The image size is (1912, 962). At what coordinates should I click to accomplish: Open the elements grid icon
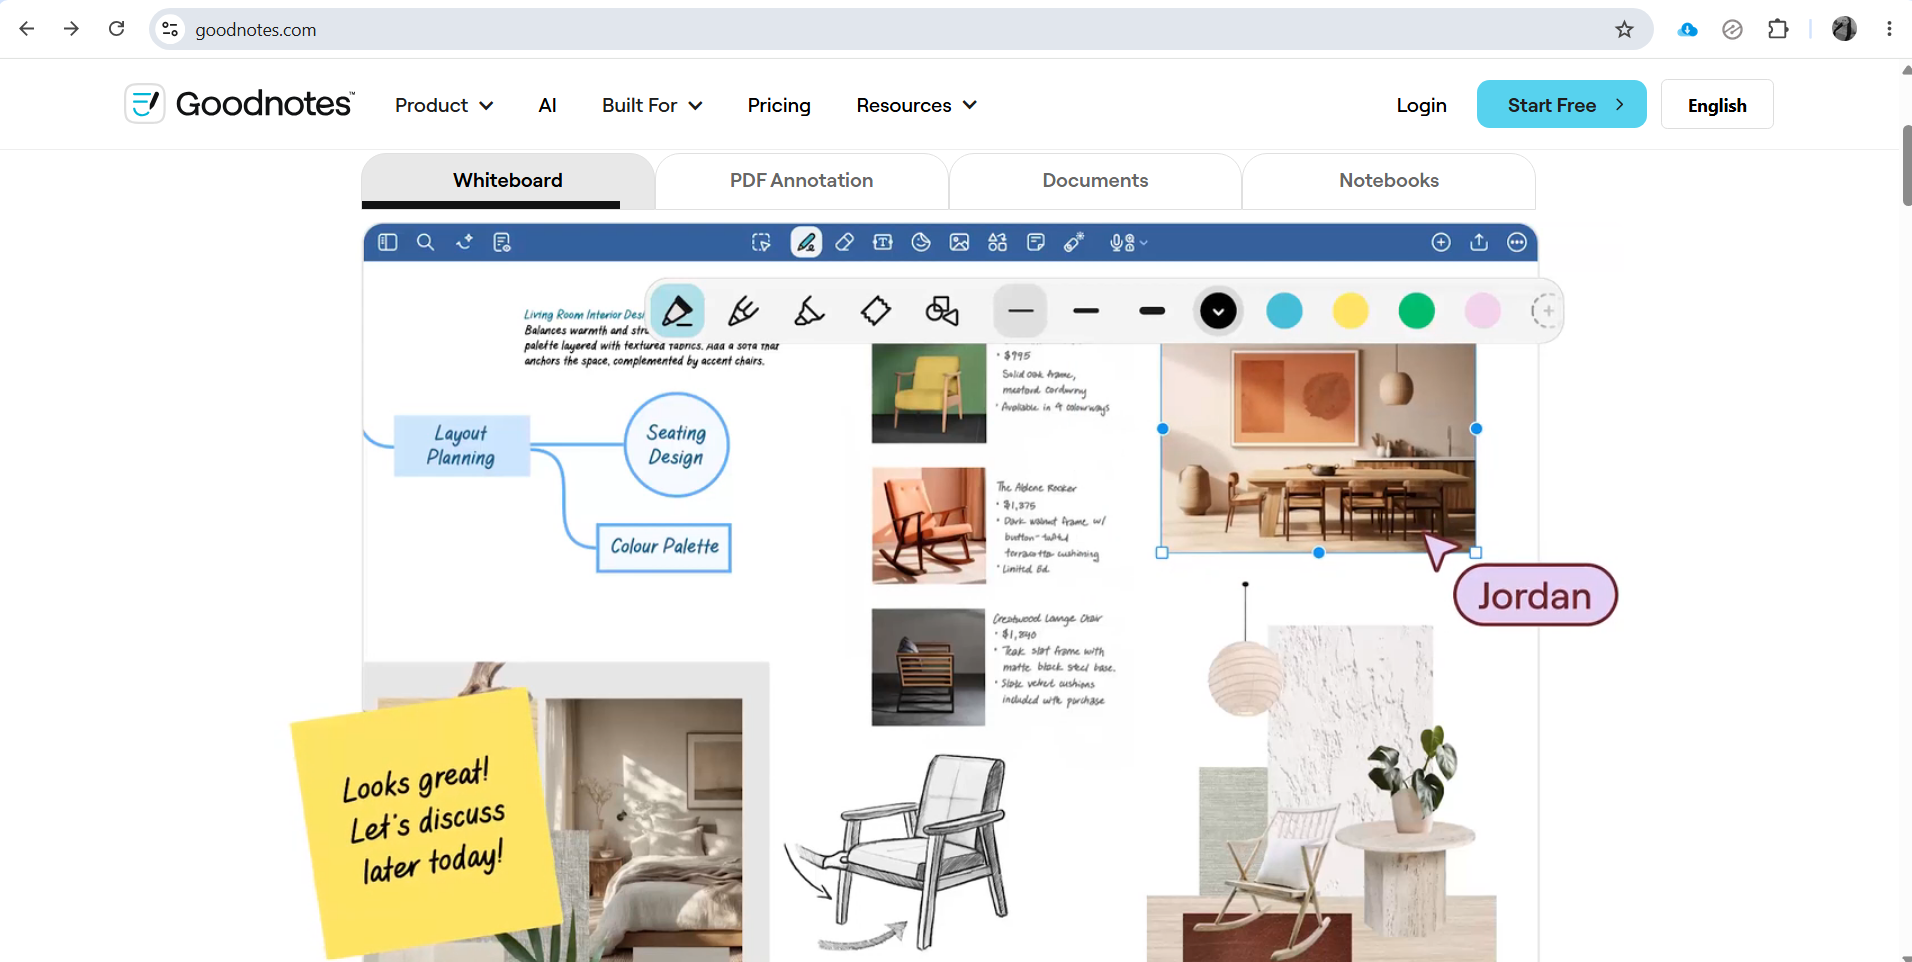coord(997,242)
